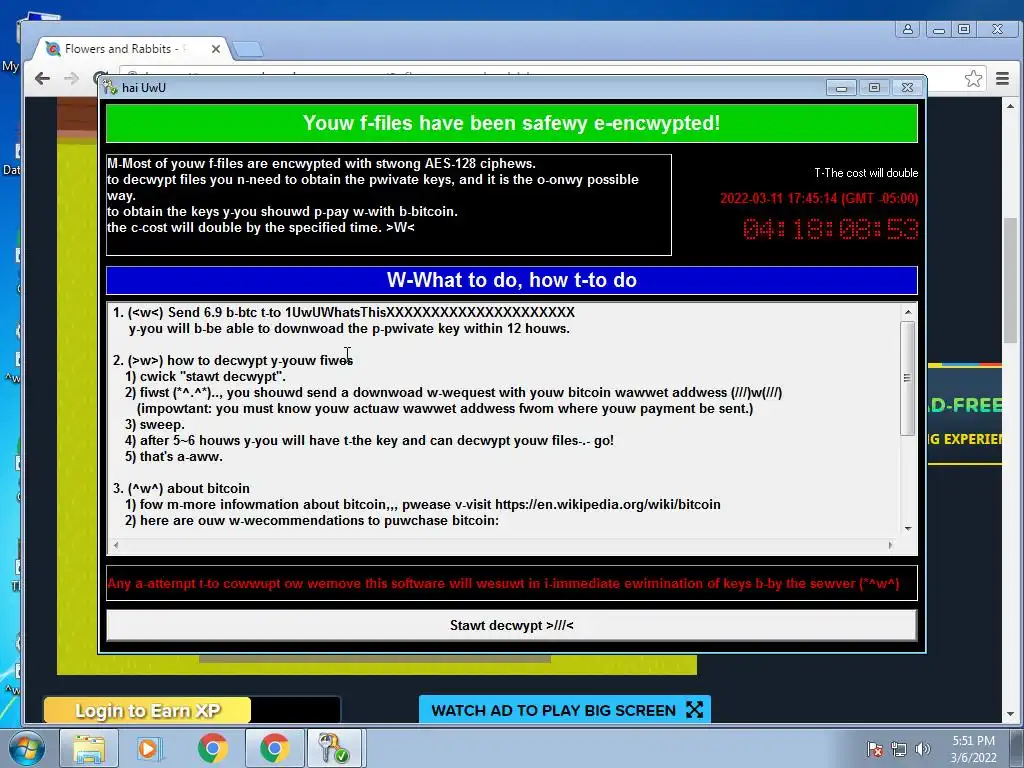This screenshot has height=768, width=1024.
Task: Close the Flowers and Rabbits tab
Action: point(216,49)
